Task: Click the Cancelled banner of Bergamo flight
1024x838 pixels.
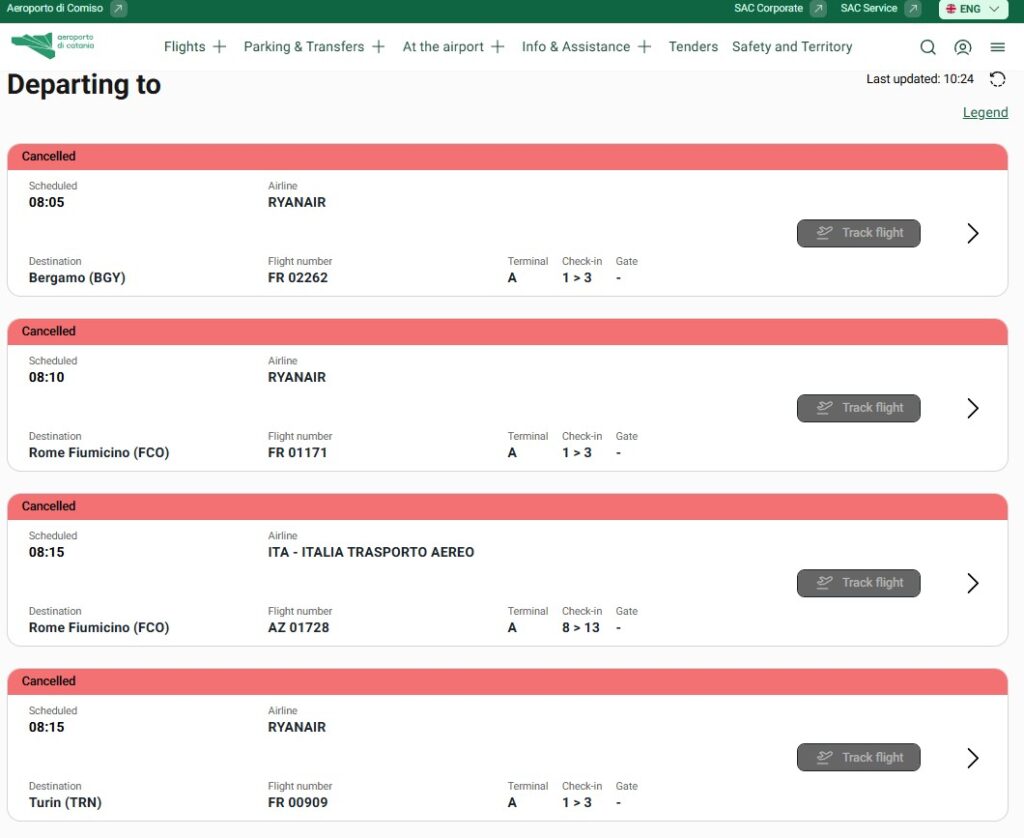Action: coord(507,157)
